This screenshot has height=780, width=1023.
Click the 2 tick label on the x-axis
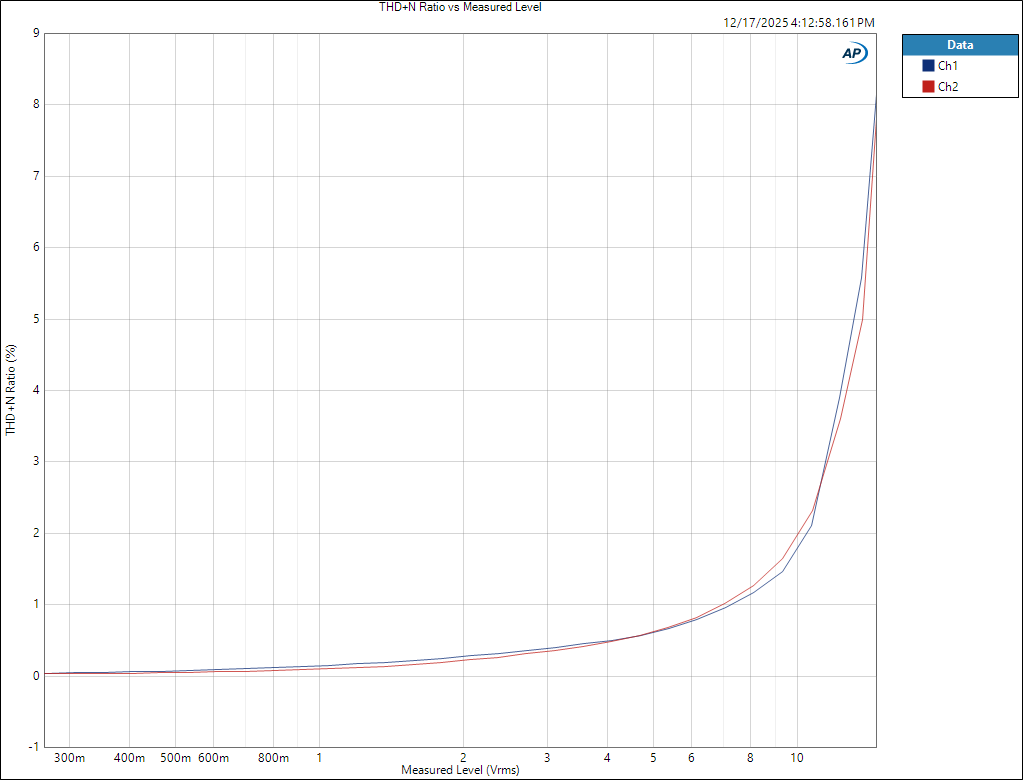click(463, 758)
